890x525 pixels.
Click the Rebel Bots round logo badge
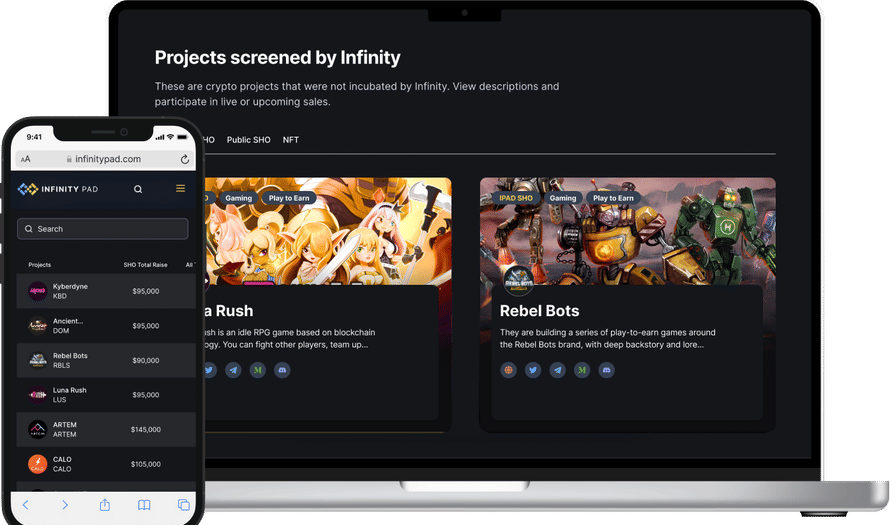pos(518,280)
